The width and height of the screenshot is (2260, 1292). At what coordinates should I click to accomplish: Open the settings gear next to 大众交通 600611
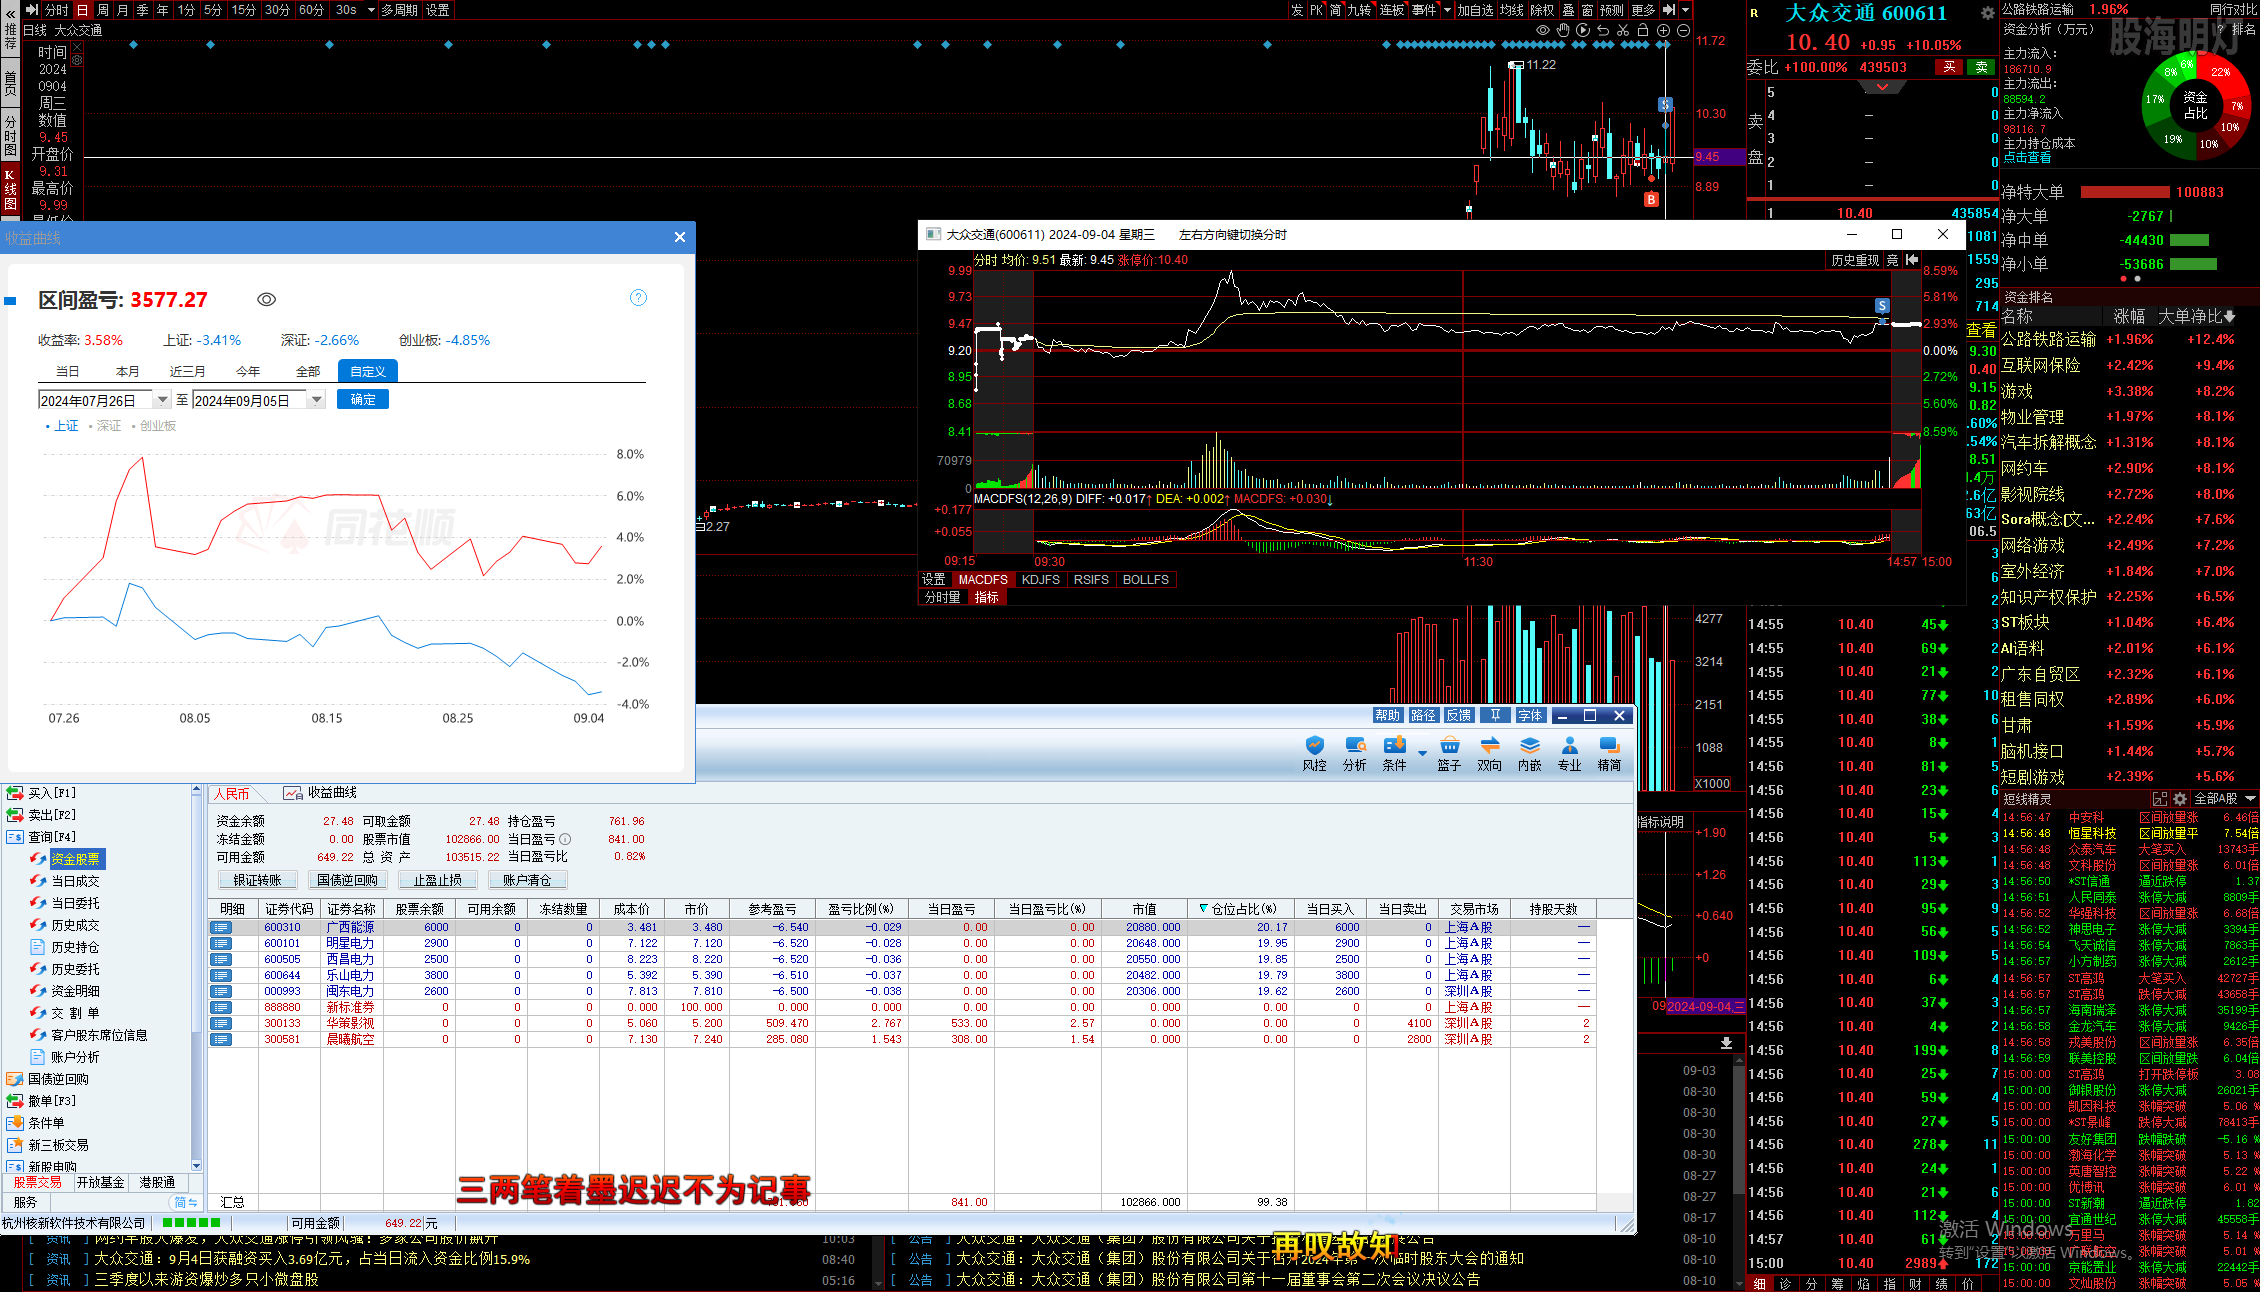1988,13
